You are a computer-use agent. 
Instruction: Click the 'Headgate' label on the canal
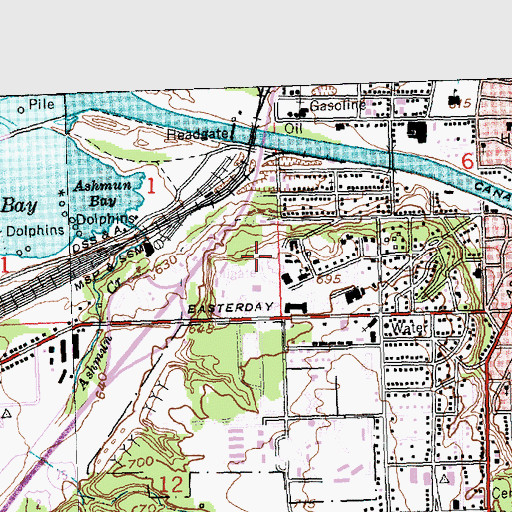197,134
